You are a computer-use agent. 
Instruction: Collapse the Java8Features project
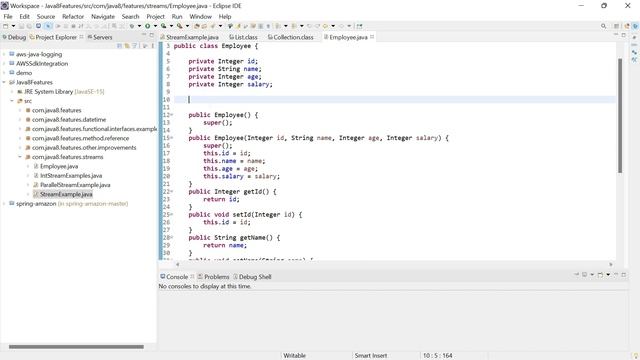click(4, 82)
